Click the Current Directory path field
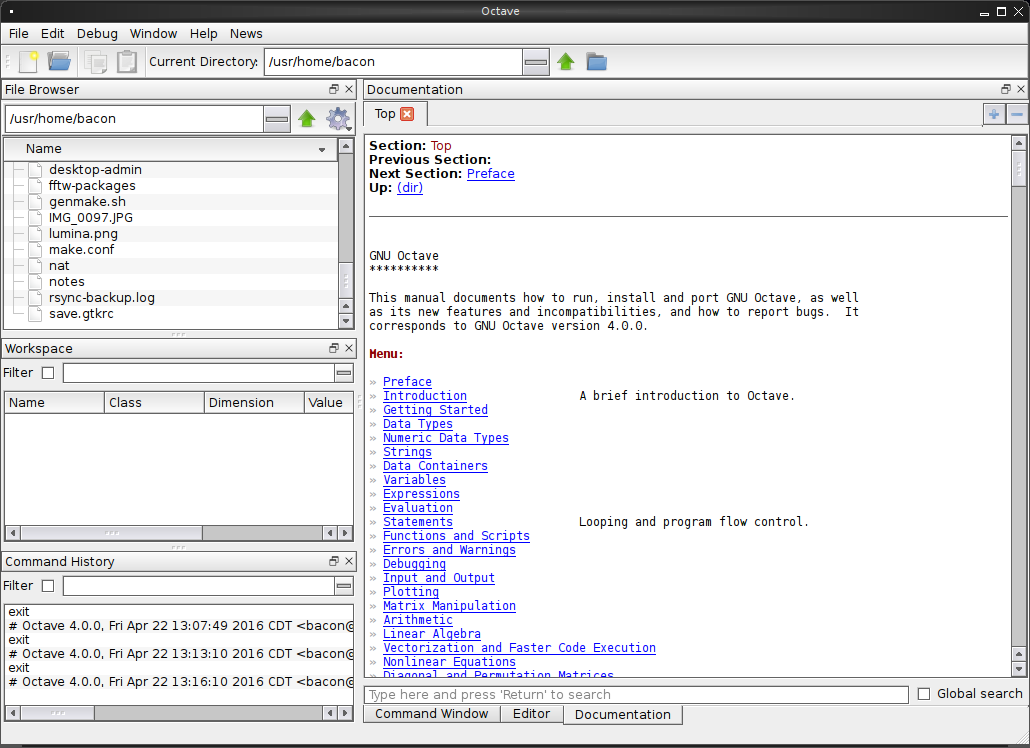Image resolution: width=1030 pixels, height=748 pixels. [x=393, y=62]
